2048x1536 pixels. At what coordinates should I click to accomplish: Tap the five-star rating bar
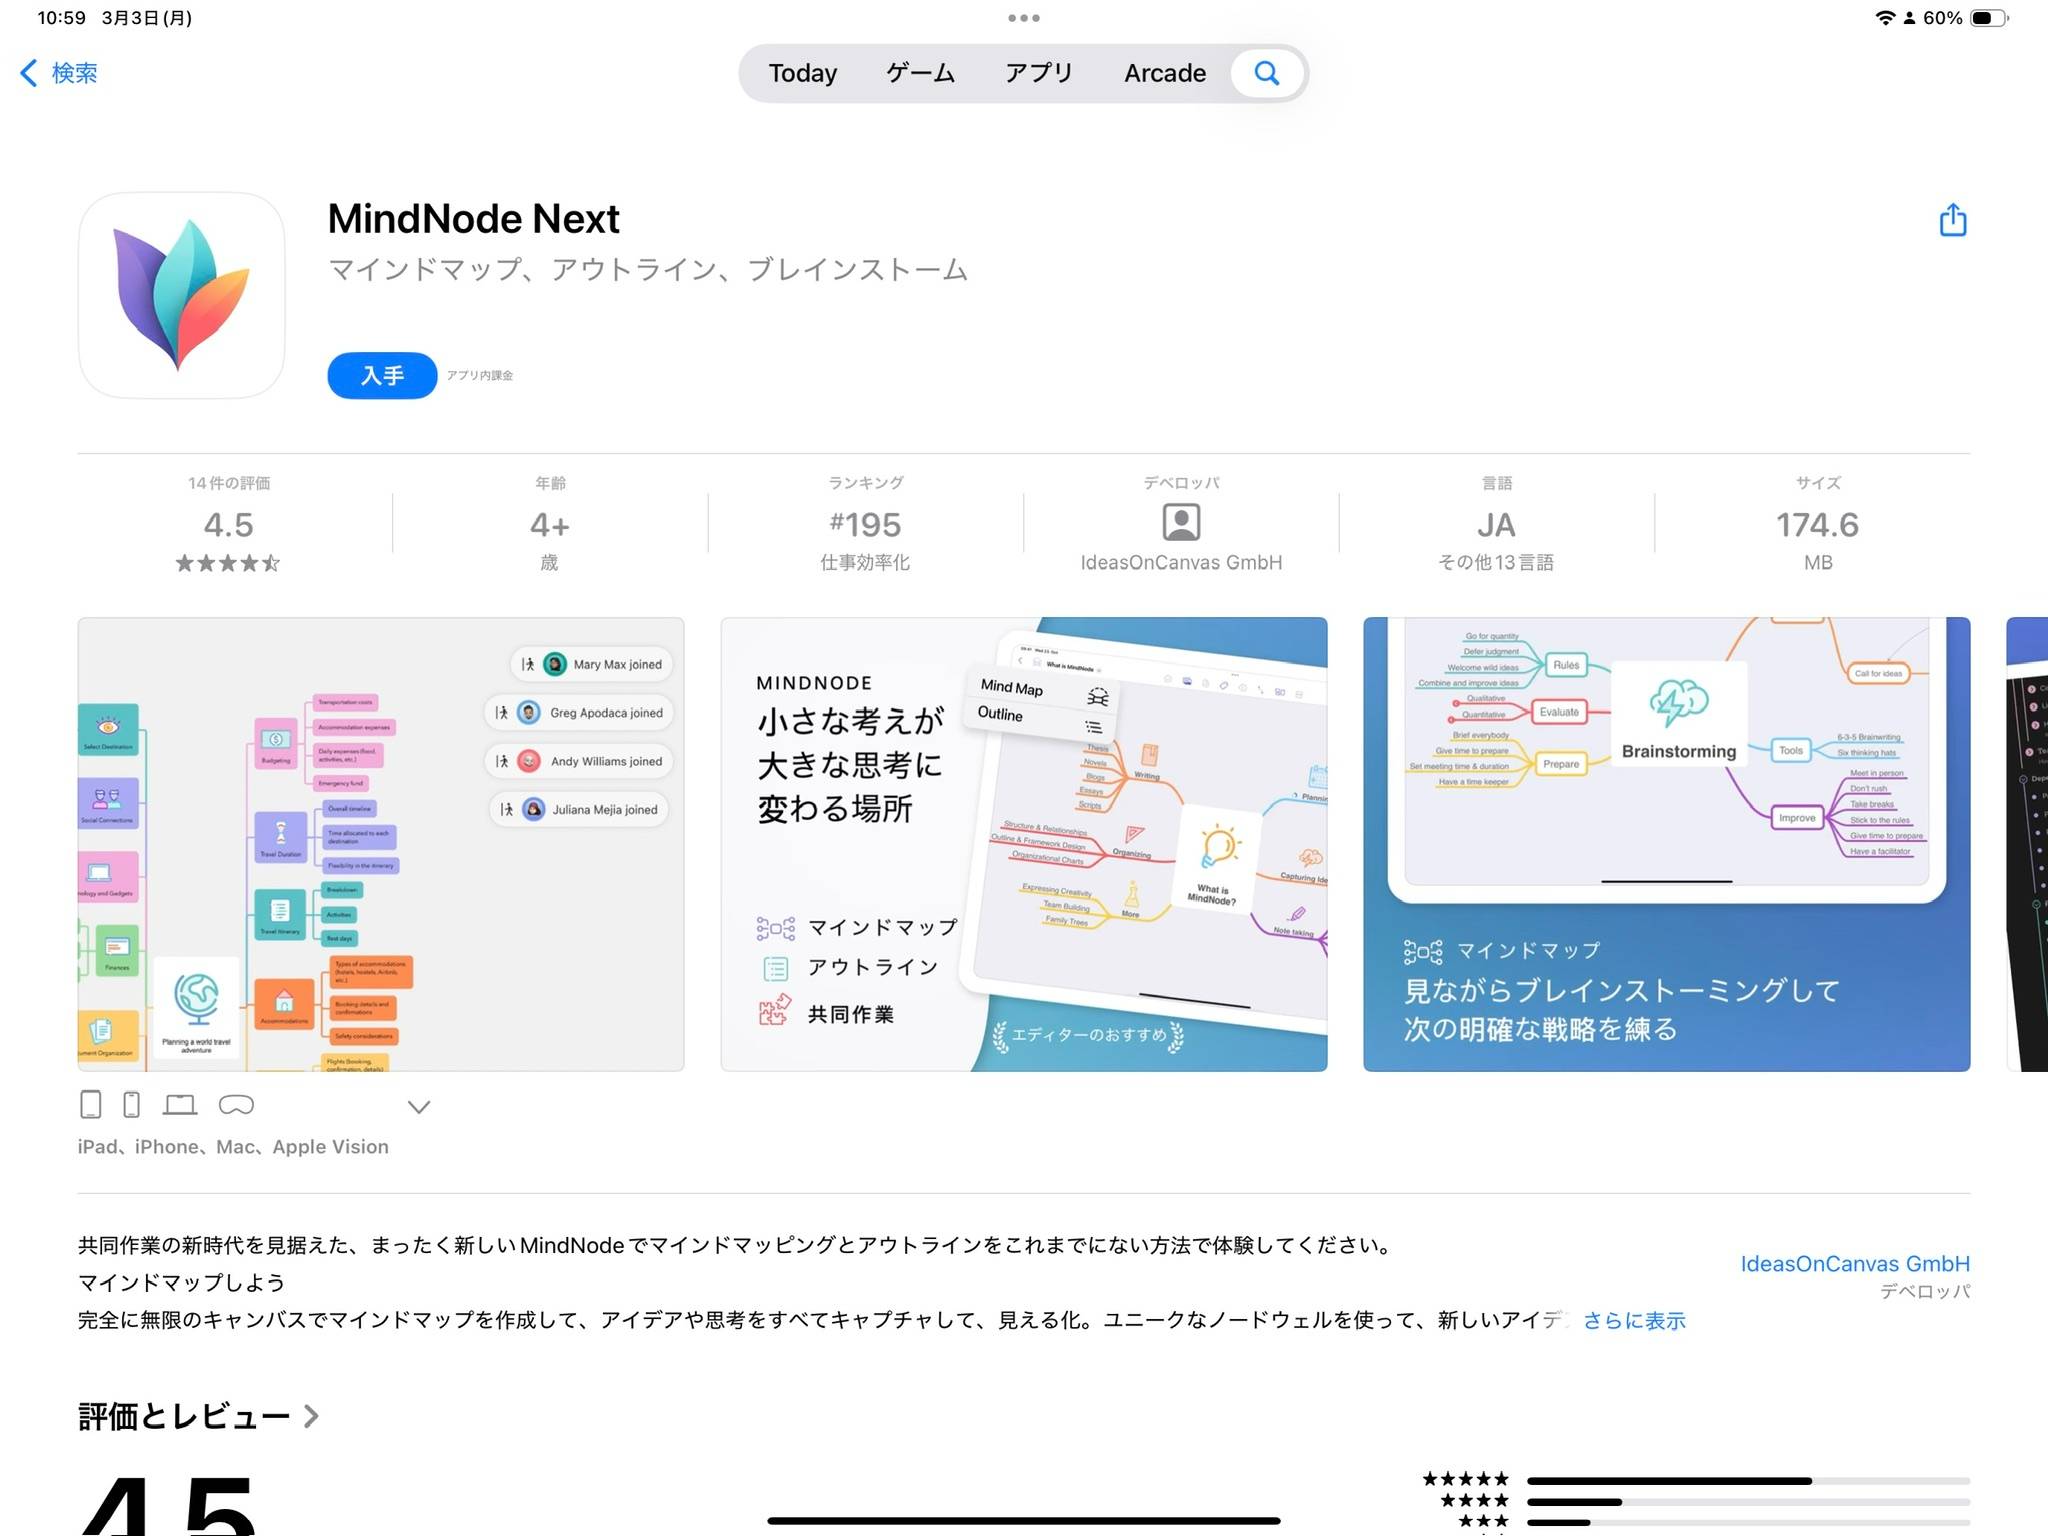tap(1748, 1481)
